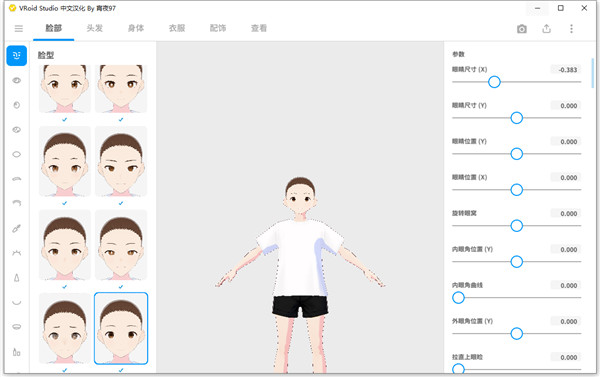This screenshot has height=377, width=600.
Task: Switch to the 头发 tab
Action: pos(95,28)
